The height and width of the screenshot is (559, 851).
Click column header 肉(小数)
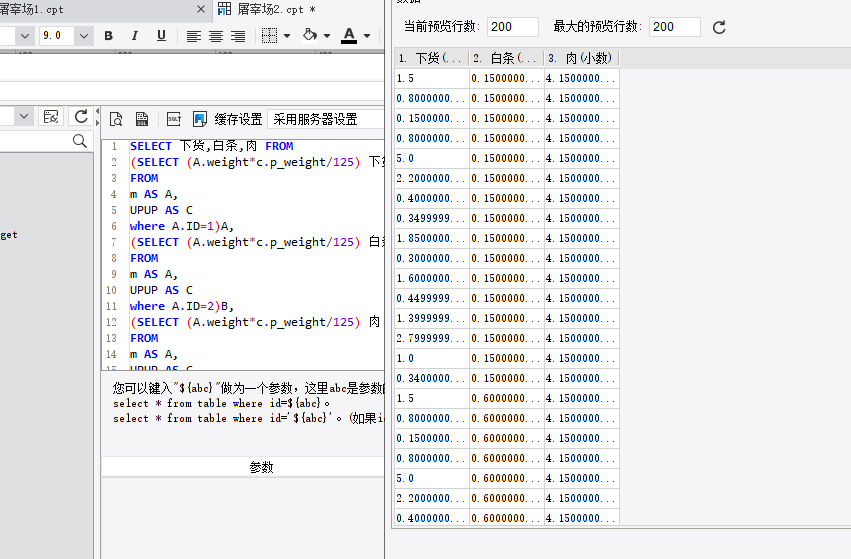(582, 58)
